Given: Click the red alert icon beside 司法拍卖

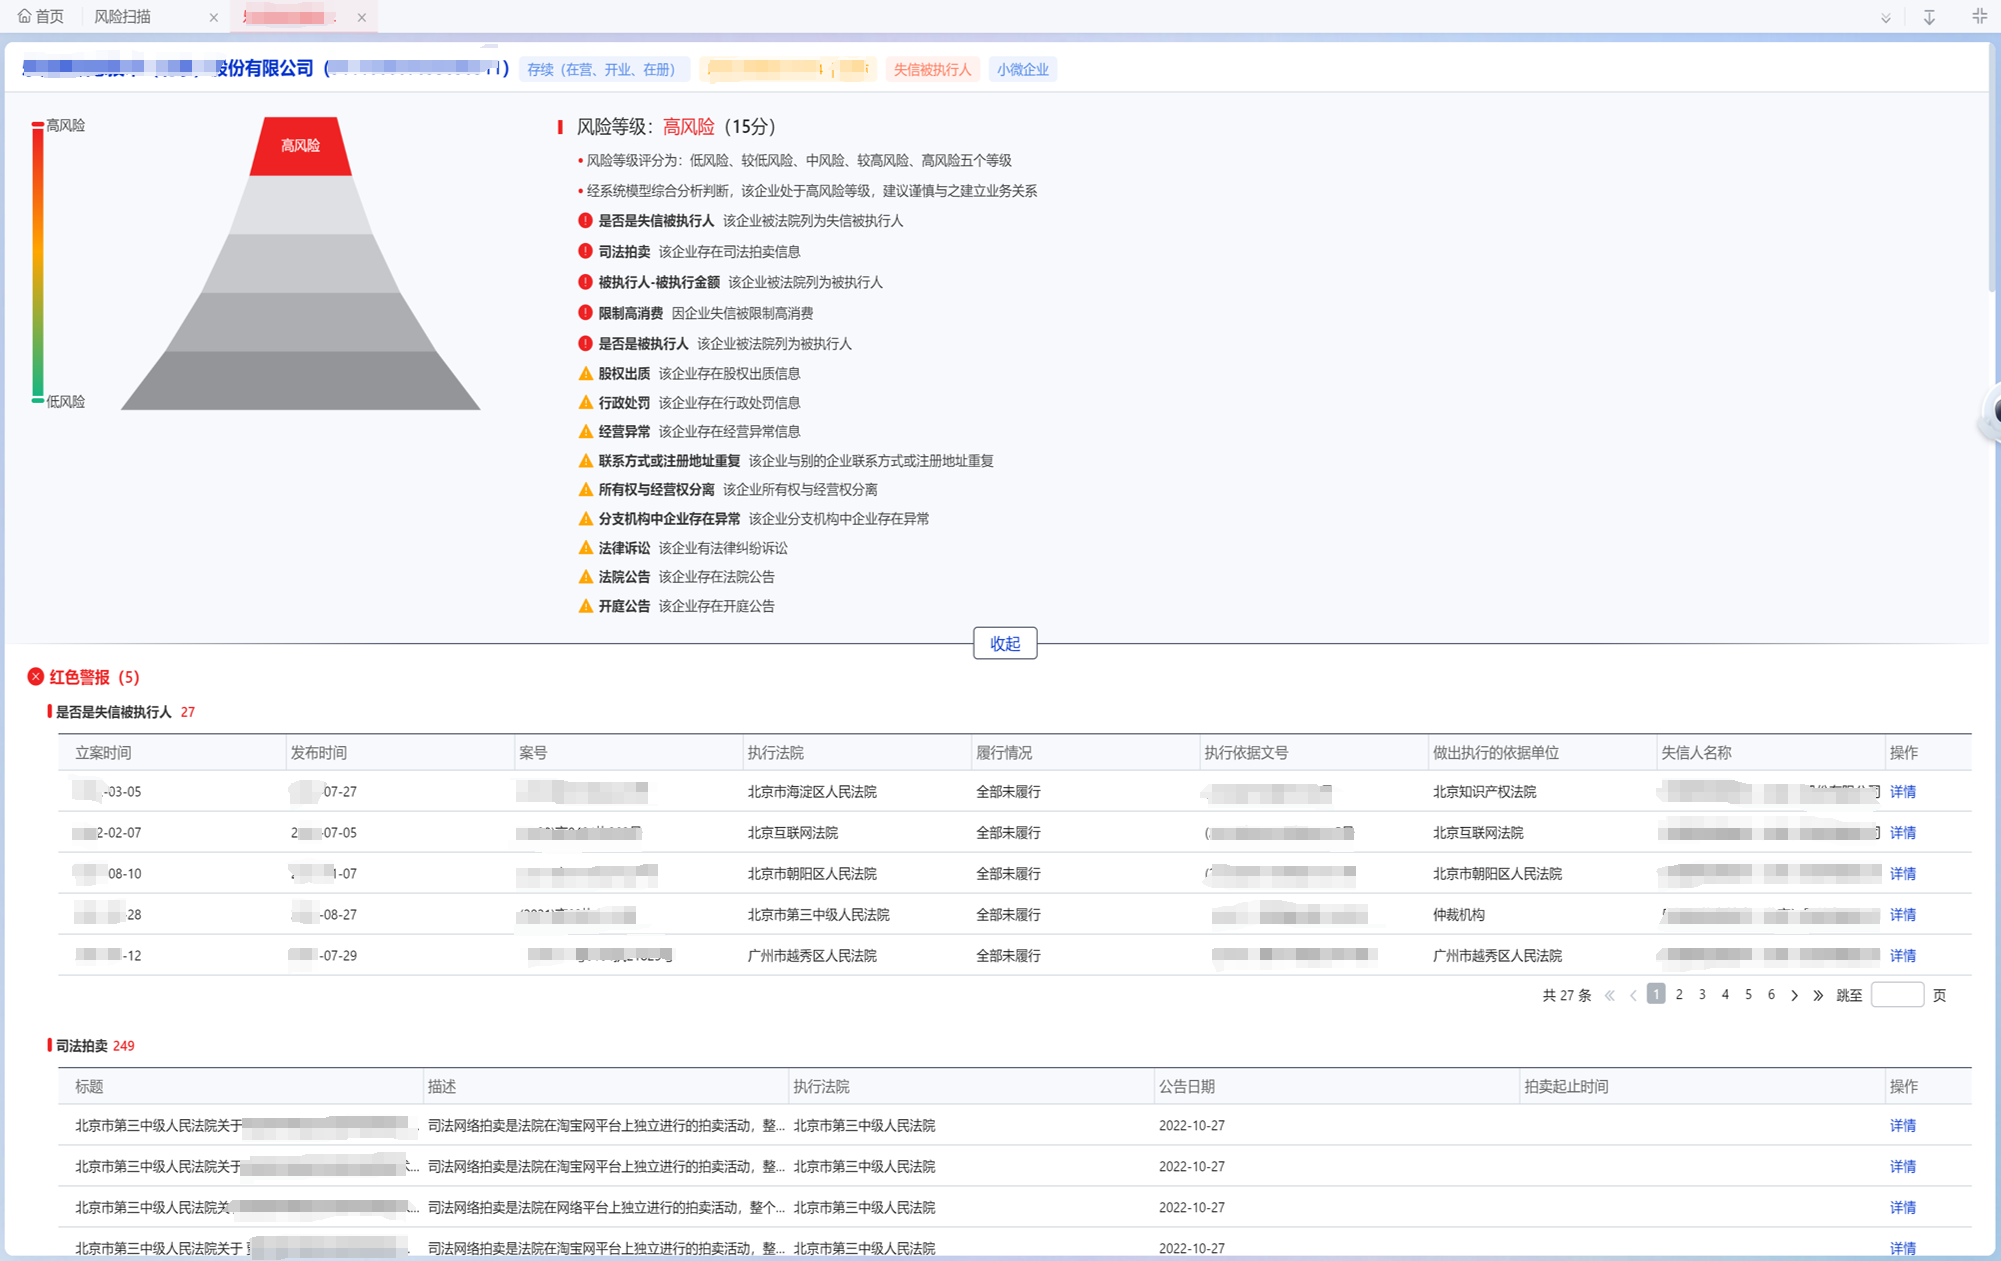Looking at the screenshot, I should click(x=585, y=251).
